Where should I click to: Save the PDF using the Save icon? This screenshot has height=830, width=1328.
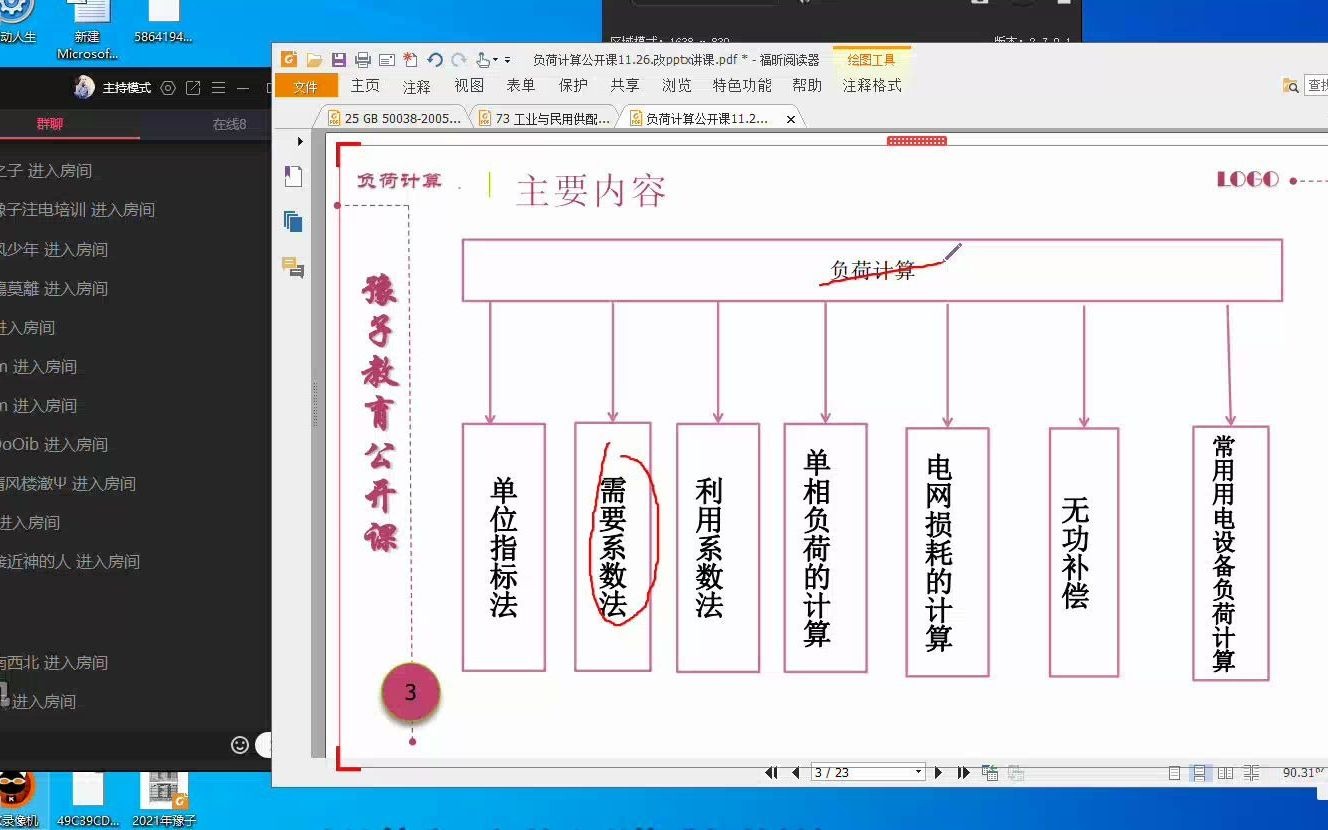(339, 59)
